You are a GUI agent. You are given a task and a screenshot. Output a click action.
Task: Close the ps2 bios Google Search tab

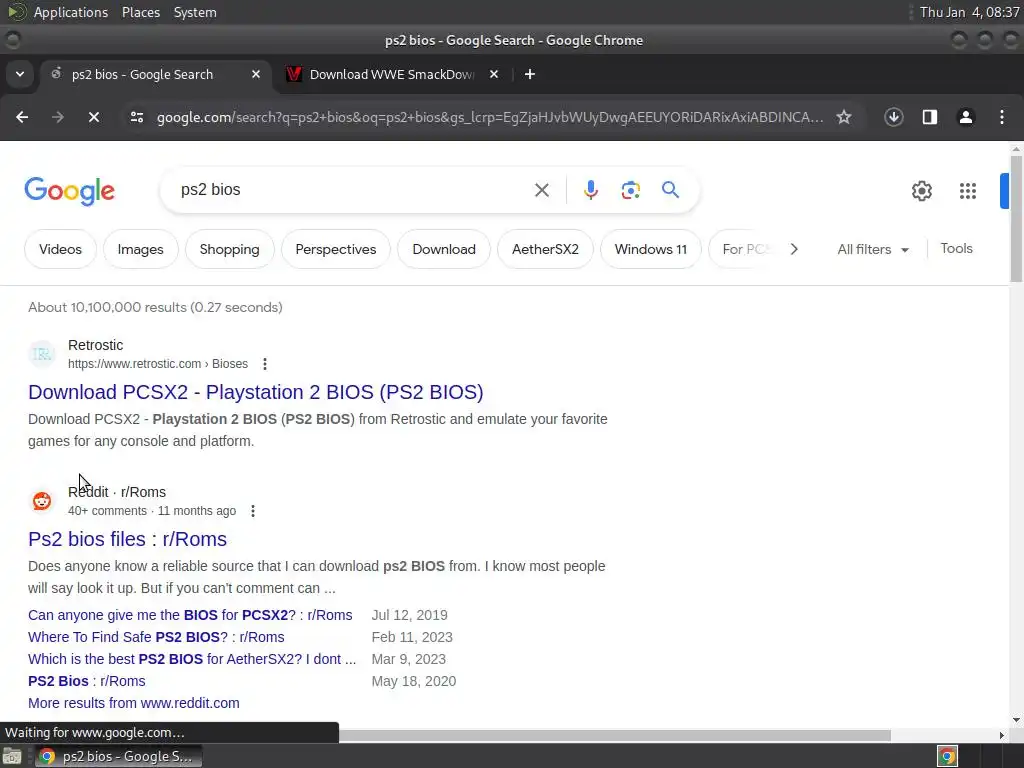256,74
